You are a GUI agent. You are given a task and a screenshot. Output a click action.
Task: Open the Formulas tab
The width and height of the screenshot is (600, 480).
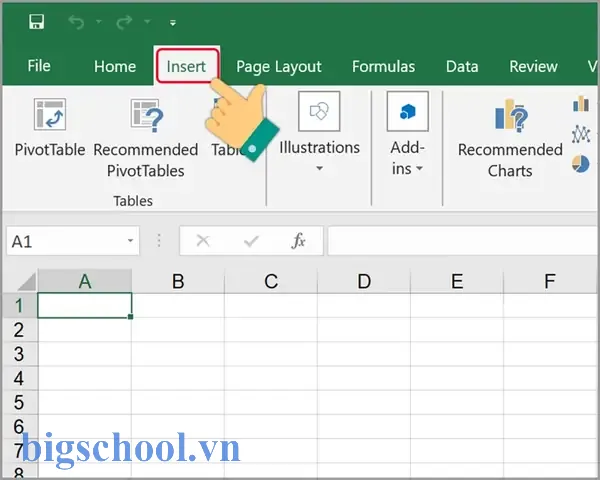[383, 67]
